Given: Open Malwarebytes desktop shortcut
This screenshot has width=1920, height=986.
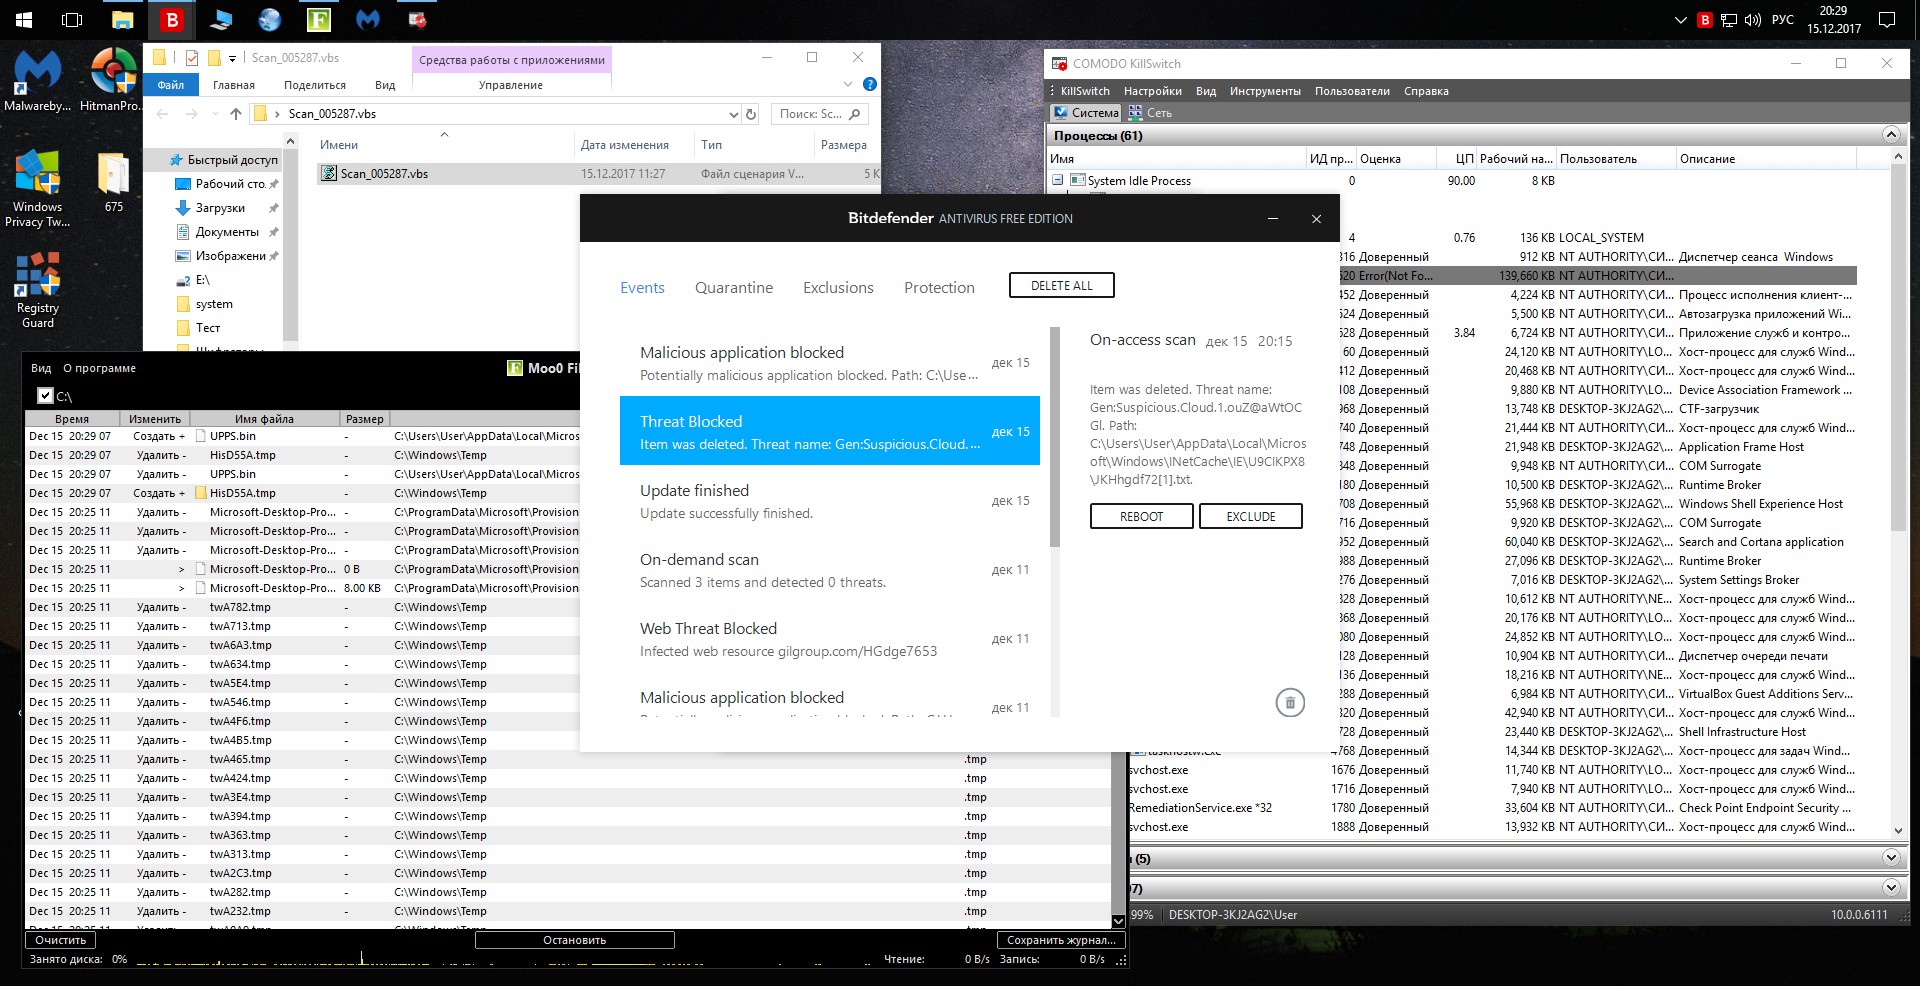Looking at the screenshot, I should point(37,80).
